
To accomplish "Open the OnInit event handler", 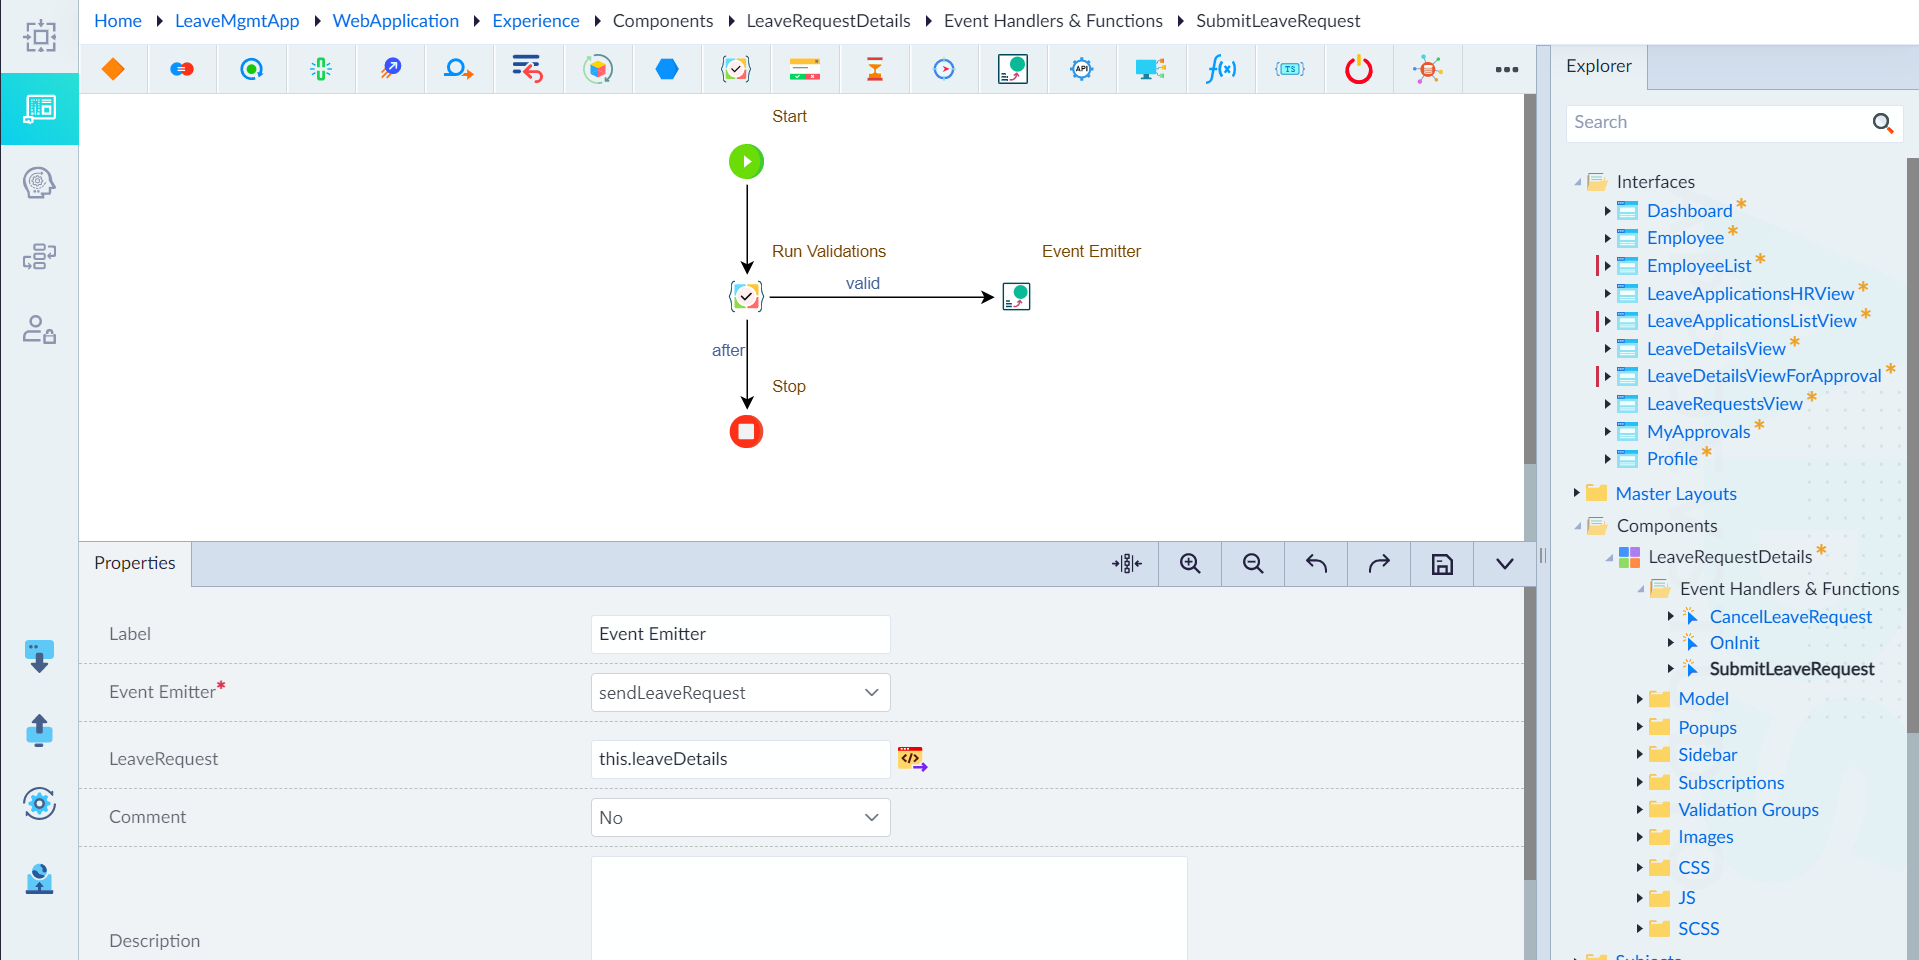I will point(1734,643).
